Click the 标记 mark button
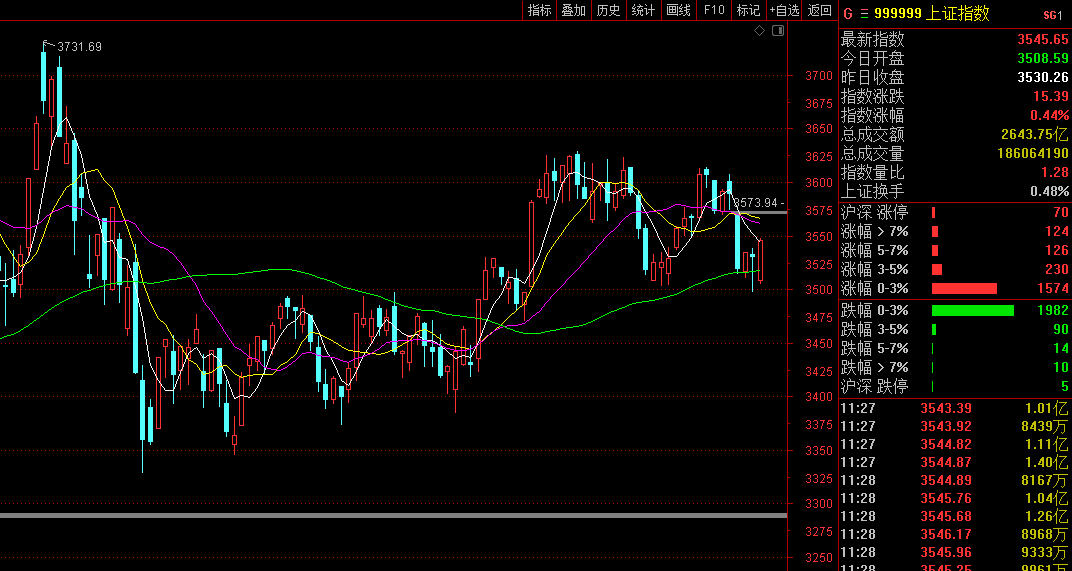The image size is (1072, 571). [x=747, y=10]
